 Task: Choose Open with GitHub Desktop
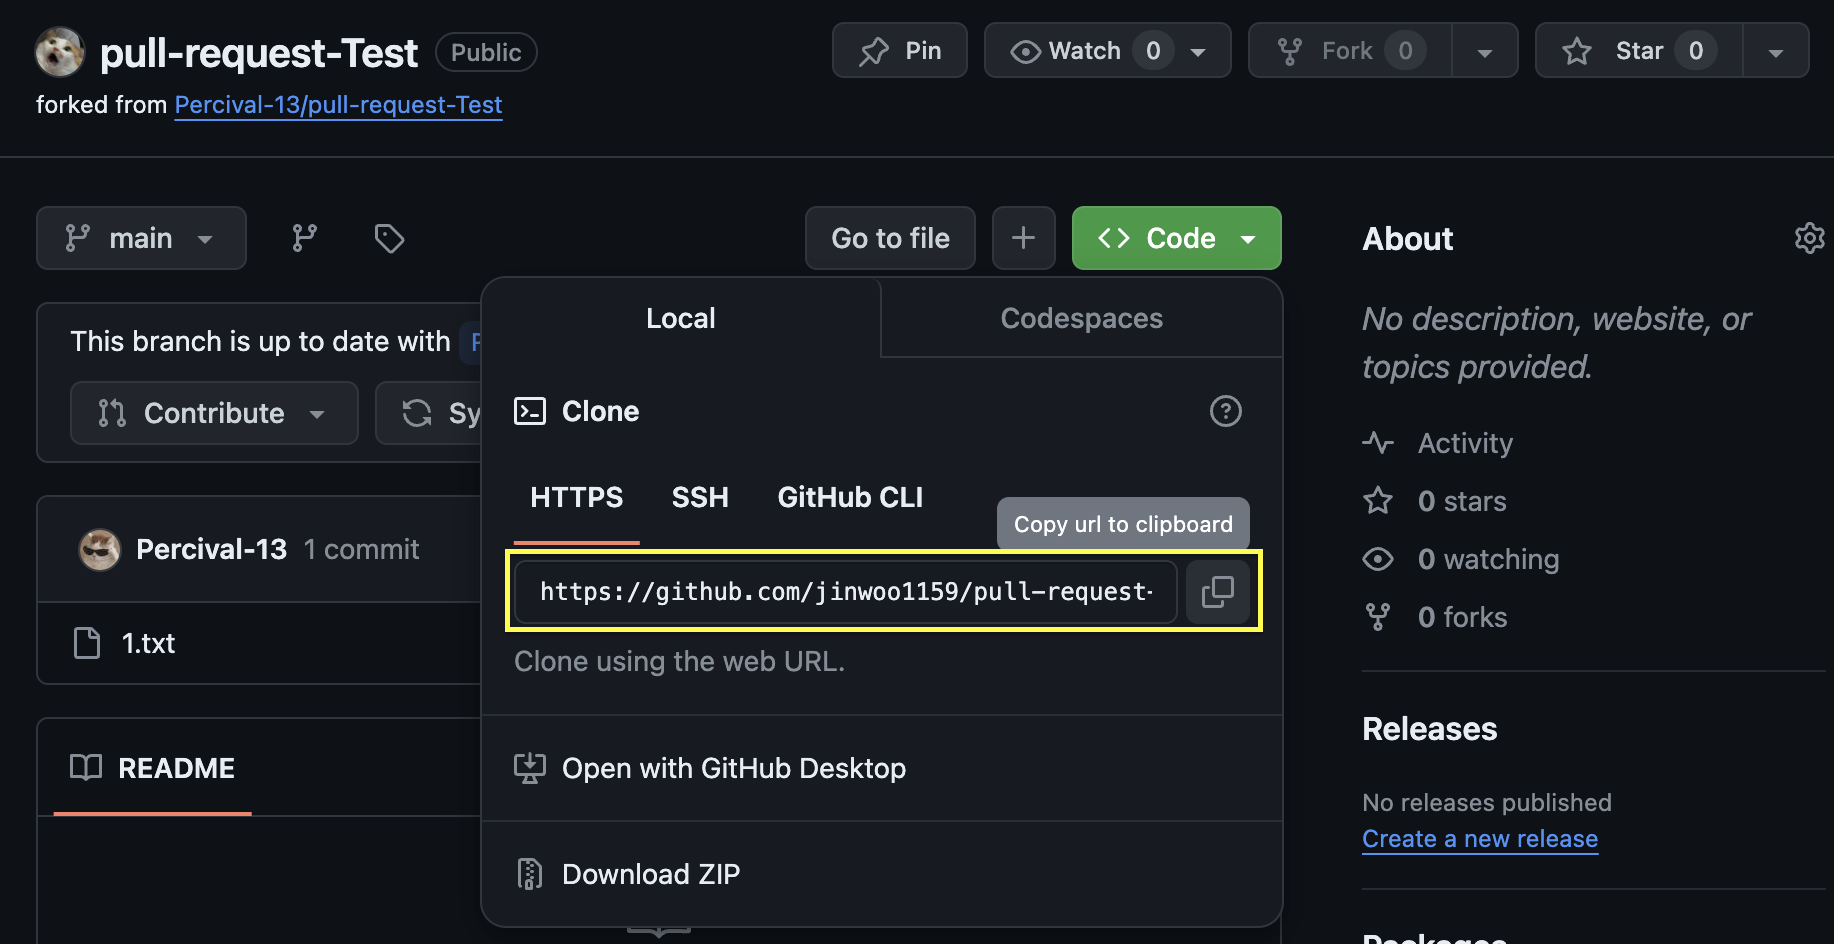pyautogui.click(x=710, y=768)
